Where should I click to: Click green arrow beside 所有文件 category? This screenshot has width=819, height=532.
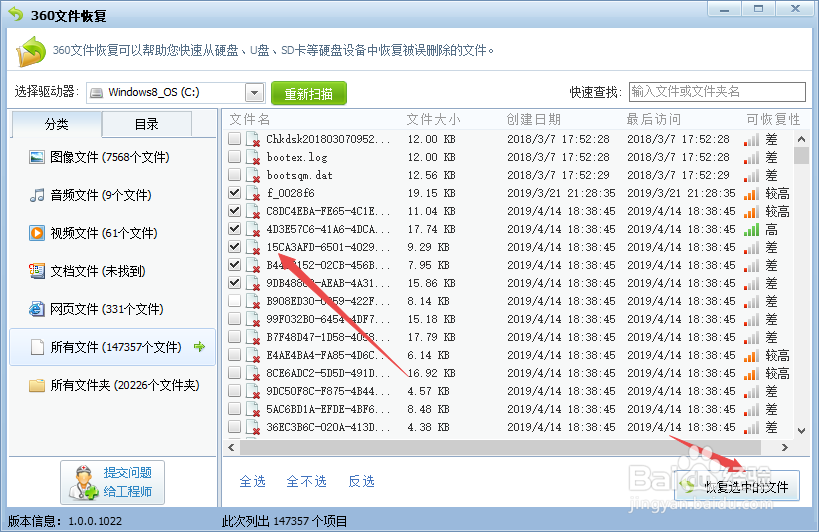[x=199, y=347]
